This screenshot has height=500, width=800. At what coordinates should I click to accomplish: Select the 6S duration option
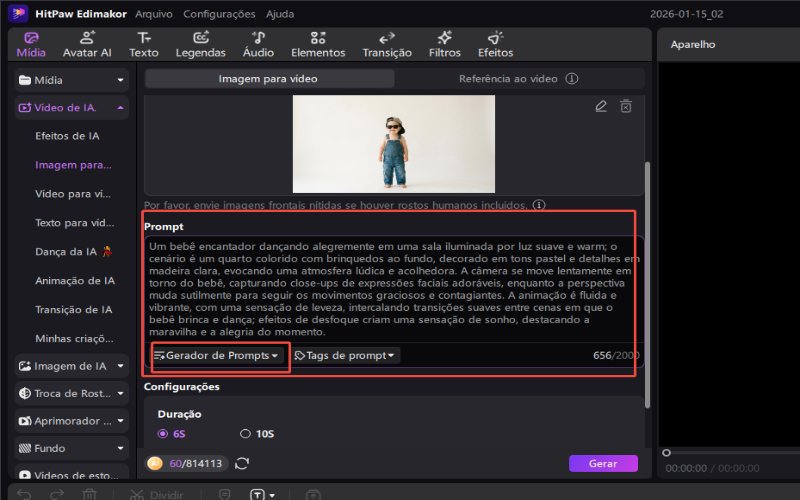(x=172, y=434)
